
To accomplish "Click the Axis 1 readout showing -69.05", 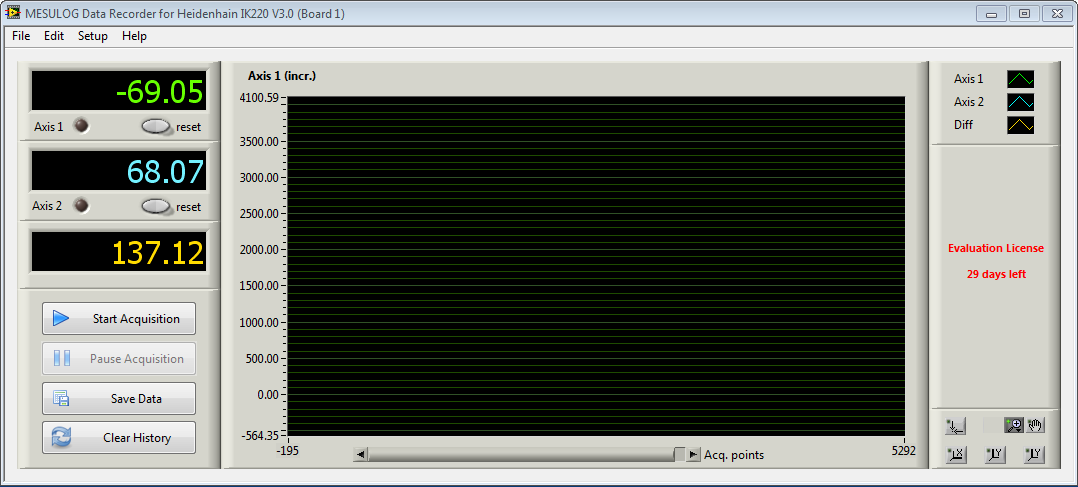I will coord(119,90).
